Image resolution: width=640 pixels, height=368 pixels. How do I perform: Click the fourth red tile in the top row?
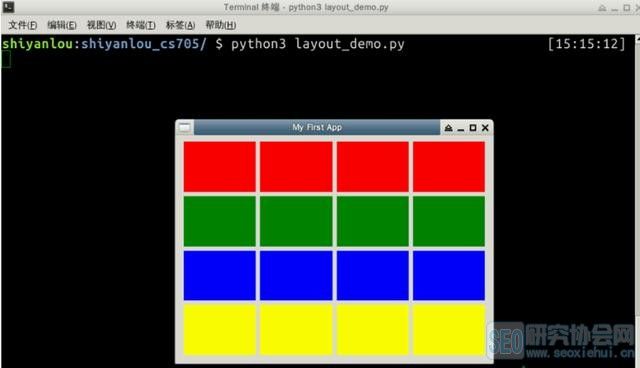[x=449, y=167]
